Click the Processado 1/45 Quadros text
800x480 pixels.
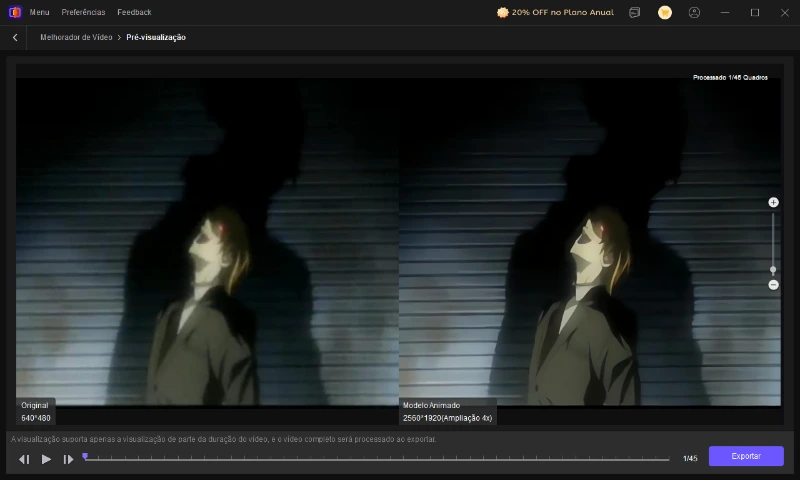point(730,78)
